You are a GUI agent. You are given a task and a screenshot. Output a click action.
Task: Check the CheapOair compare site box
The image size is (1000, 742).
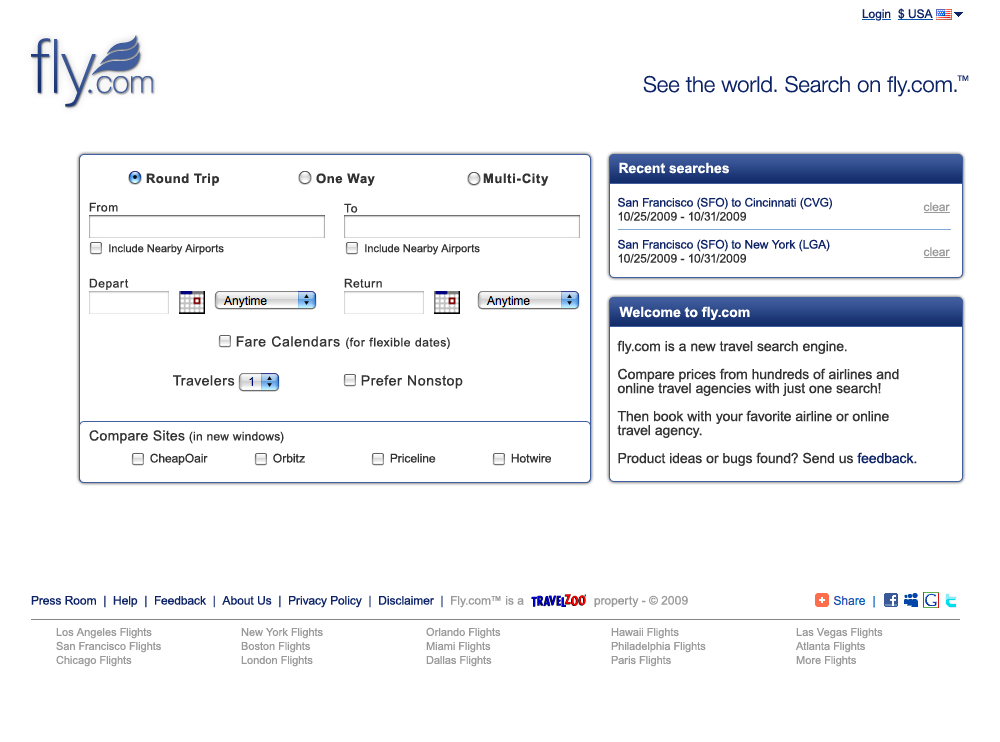coord(138,459)
